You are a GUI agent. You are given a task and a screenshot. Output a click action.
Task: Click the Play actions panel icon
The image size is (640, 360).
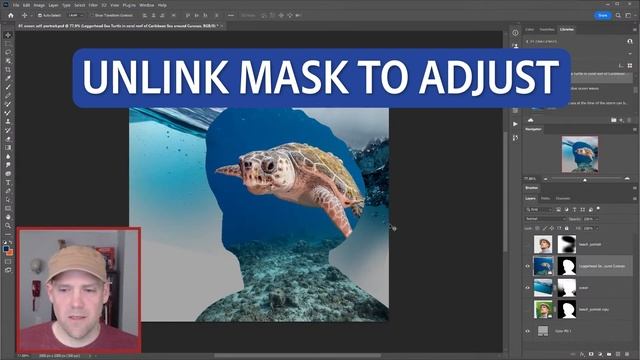click(516, 124)
